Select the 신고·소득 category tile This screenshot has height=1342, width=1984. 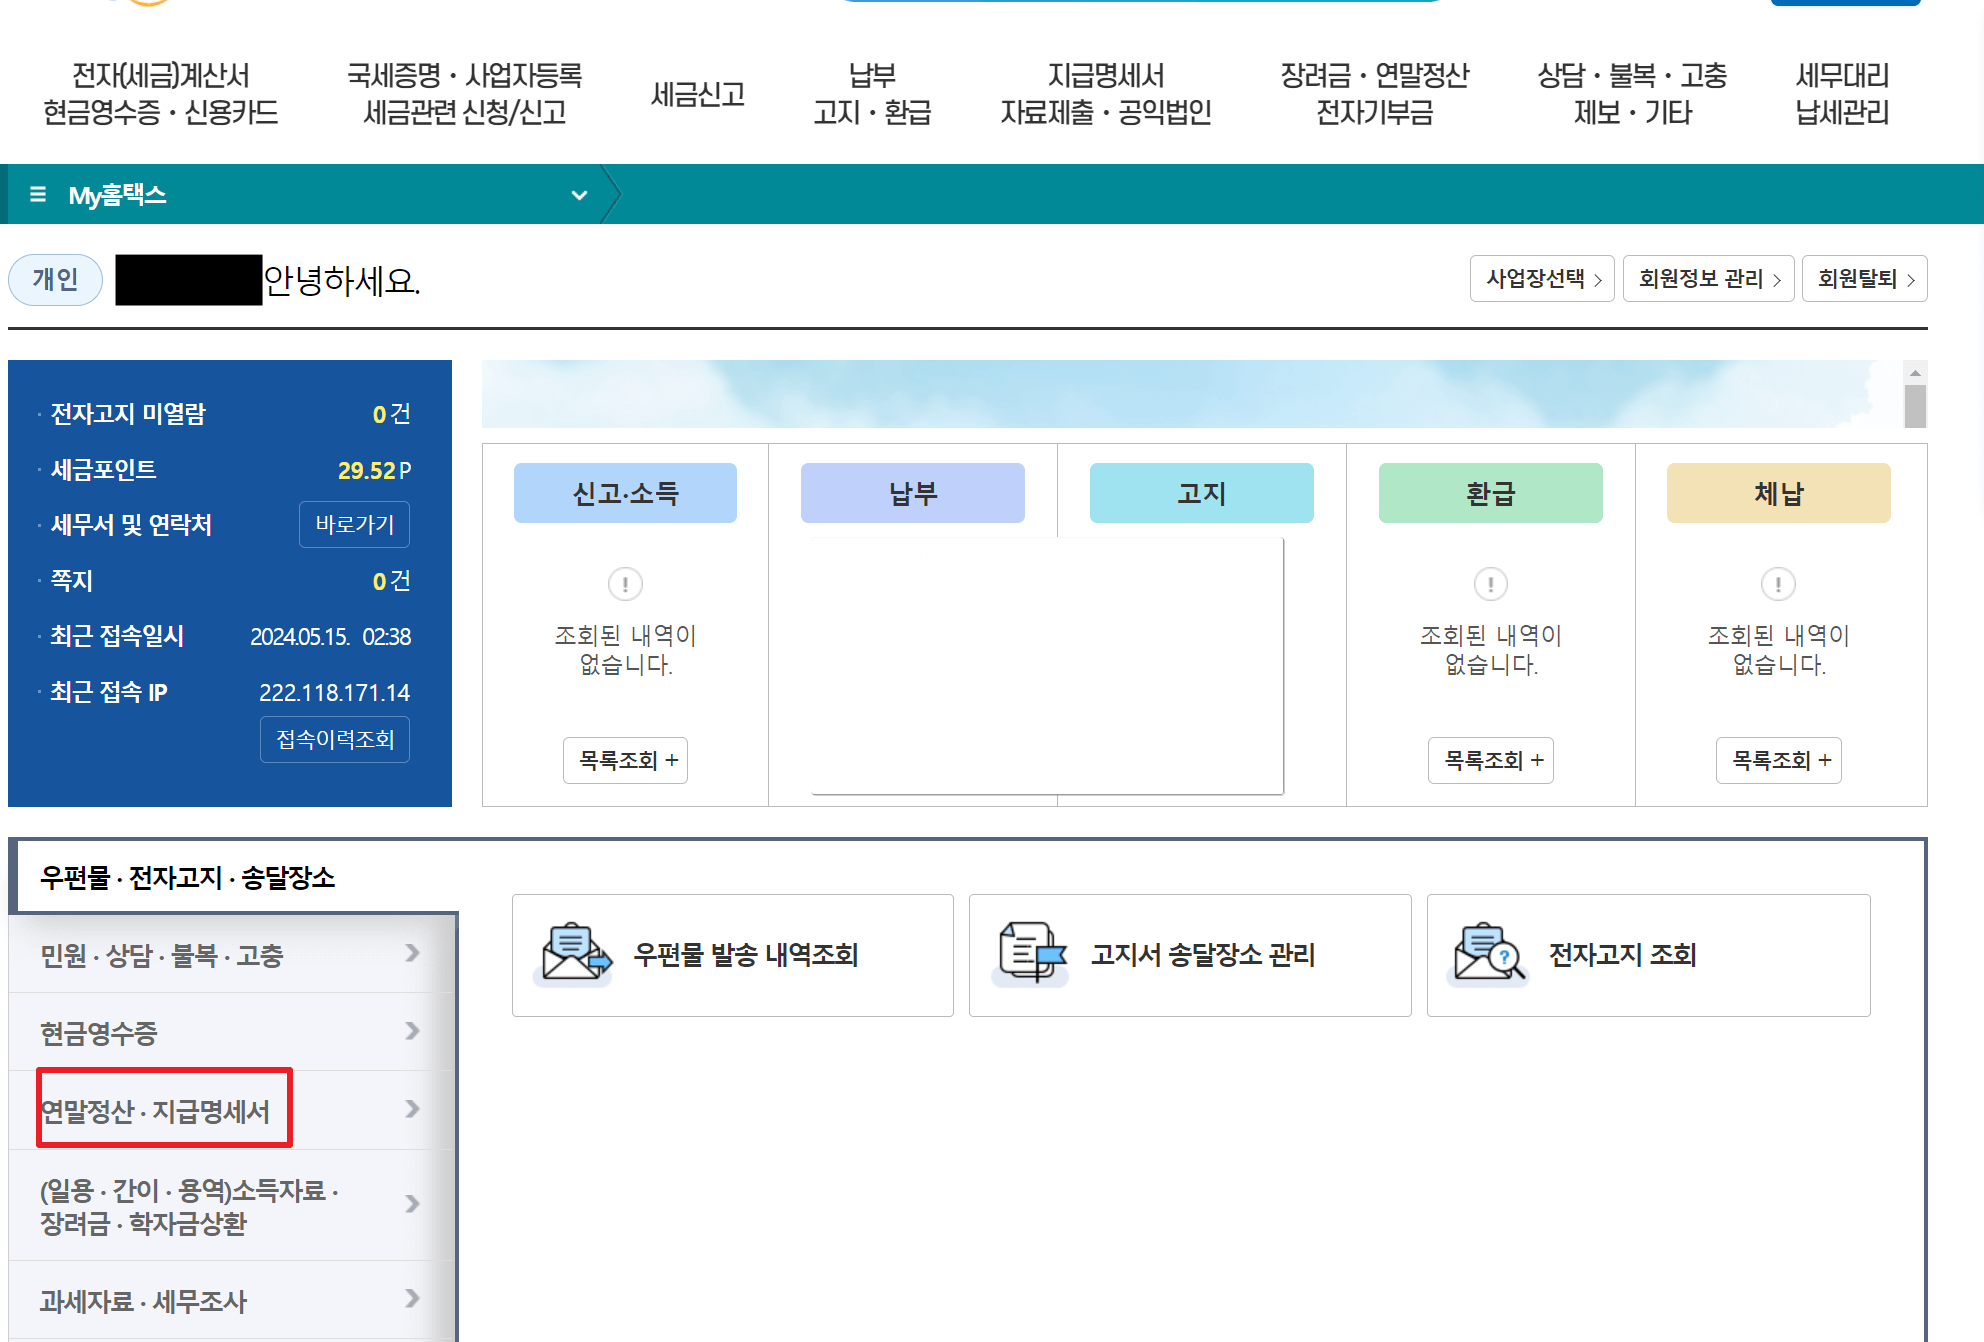(x=624, y=492)
